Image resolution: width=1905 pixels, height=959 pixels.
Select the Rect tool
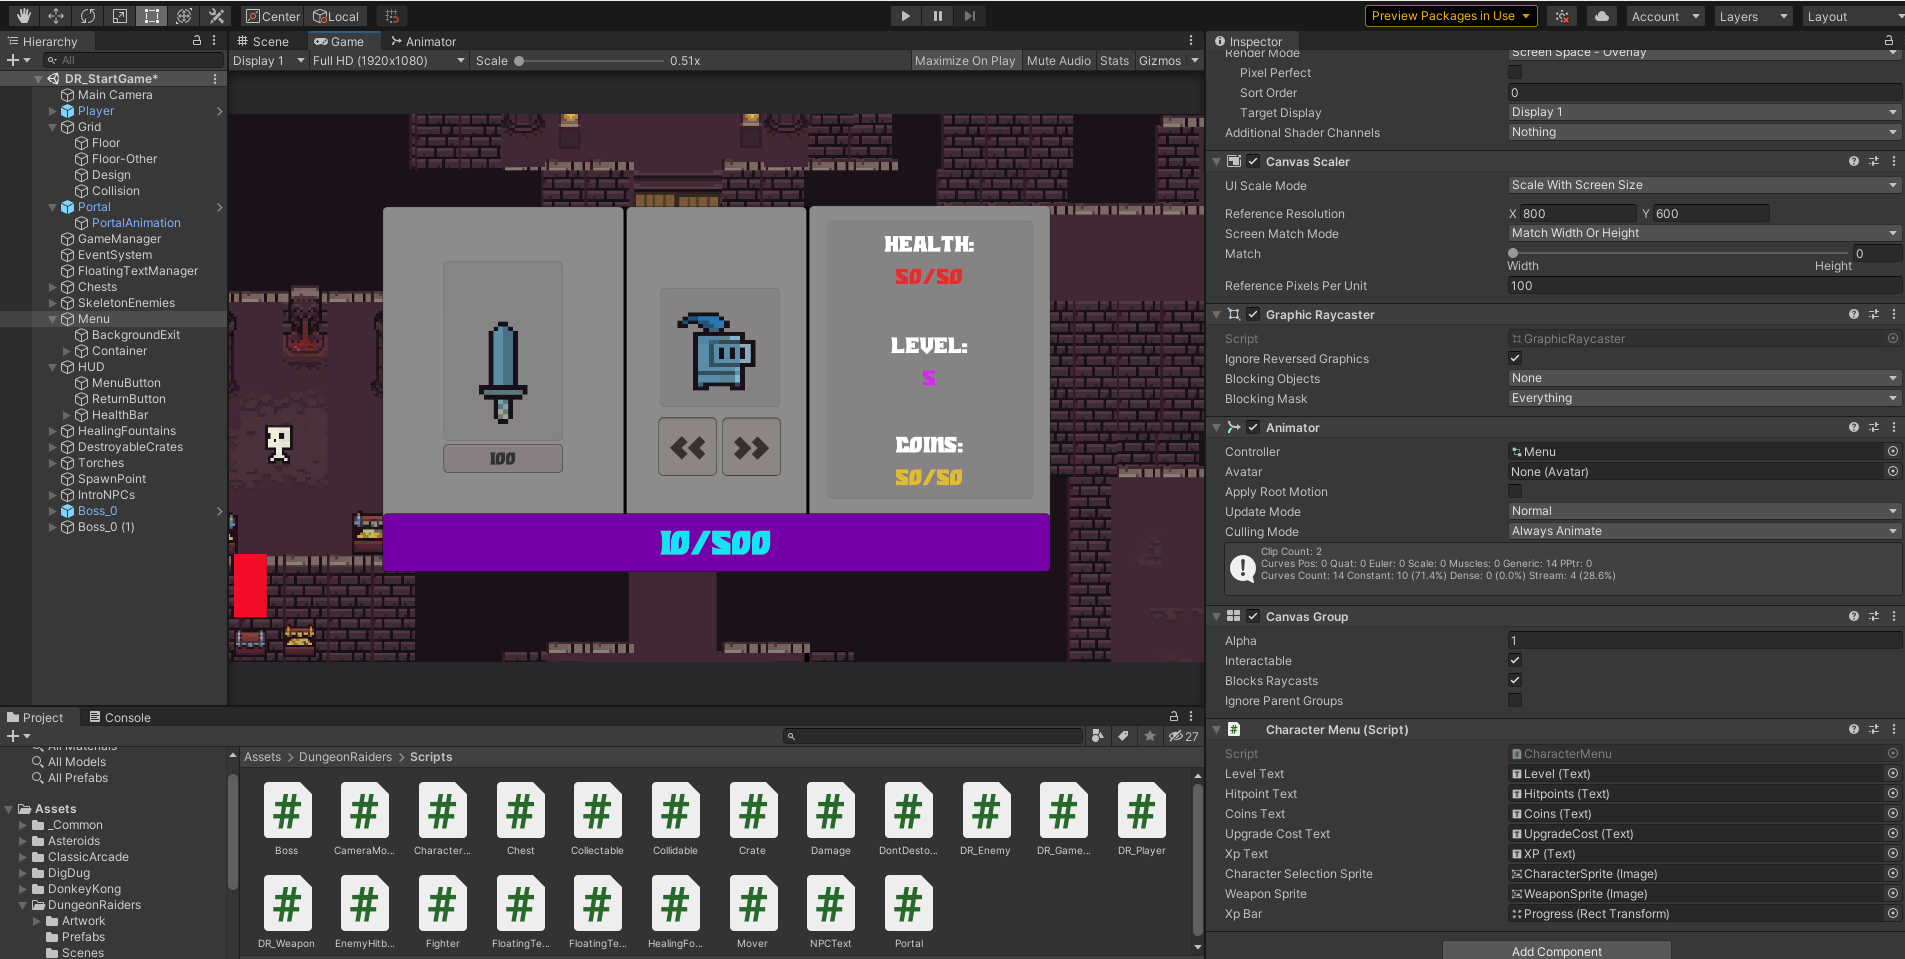152,16
